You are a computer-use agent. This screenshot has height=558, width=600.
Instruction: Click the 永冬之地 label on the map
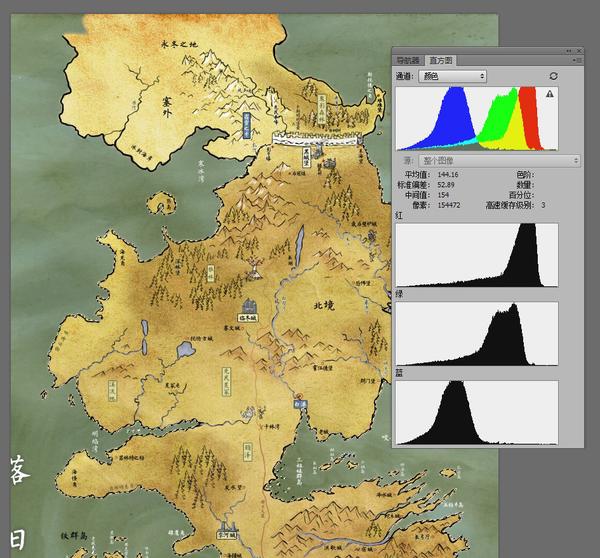179,44
